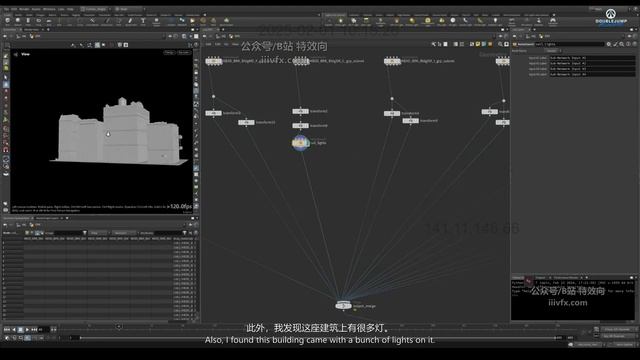Click the magnifier icon in the parameter pane
The width and height of the screenshot is (640, 360).
(x=622, y=44)
